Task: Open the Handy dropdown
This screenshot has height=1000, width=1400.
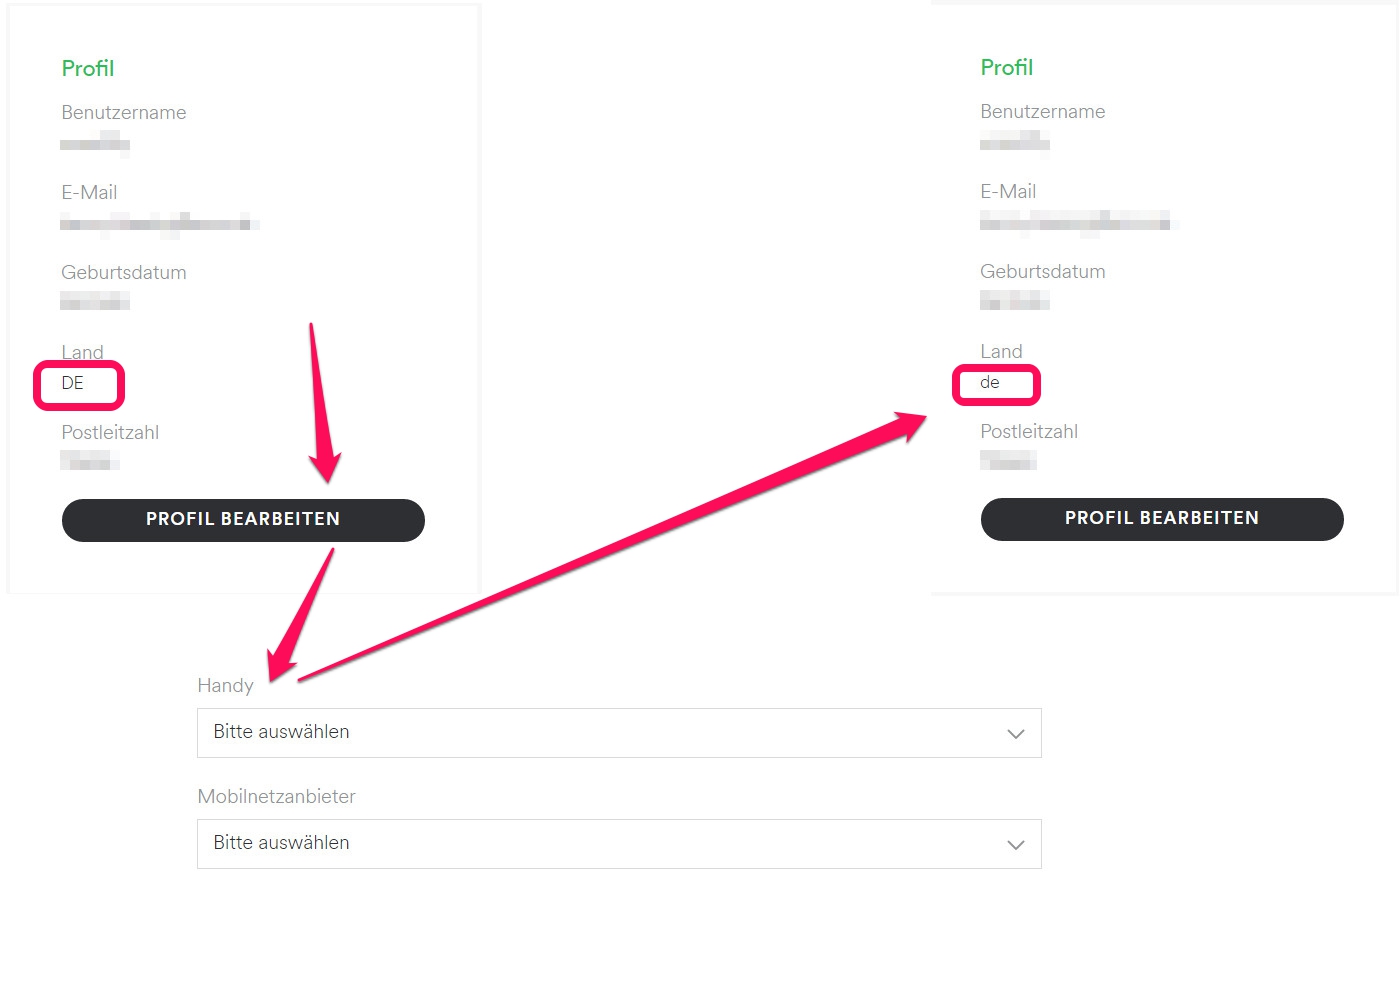Action: (x=619, y=733)
